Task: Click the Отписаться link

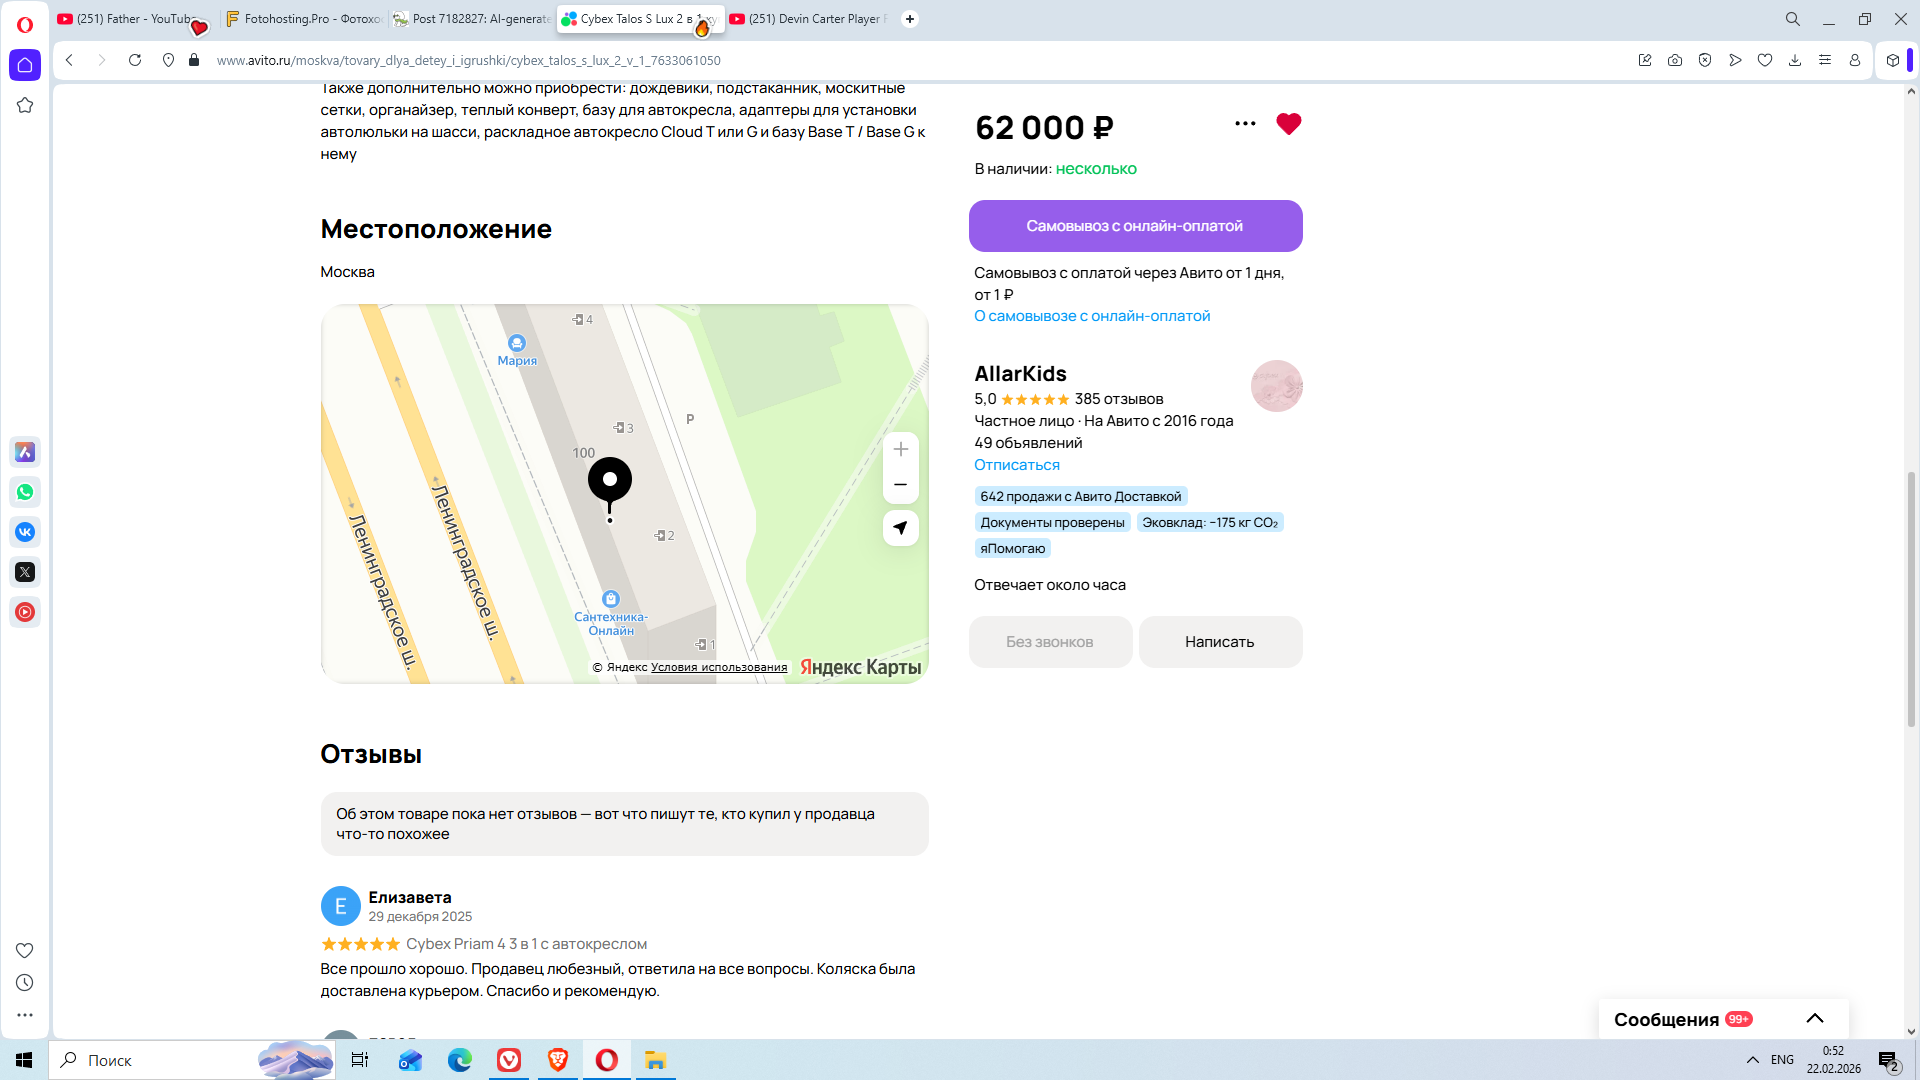Action: [x=1016, y=465]
